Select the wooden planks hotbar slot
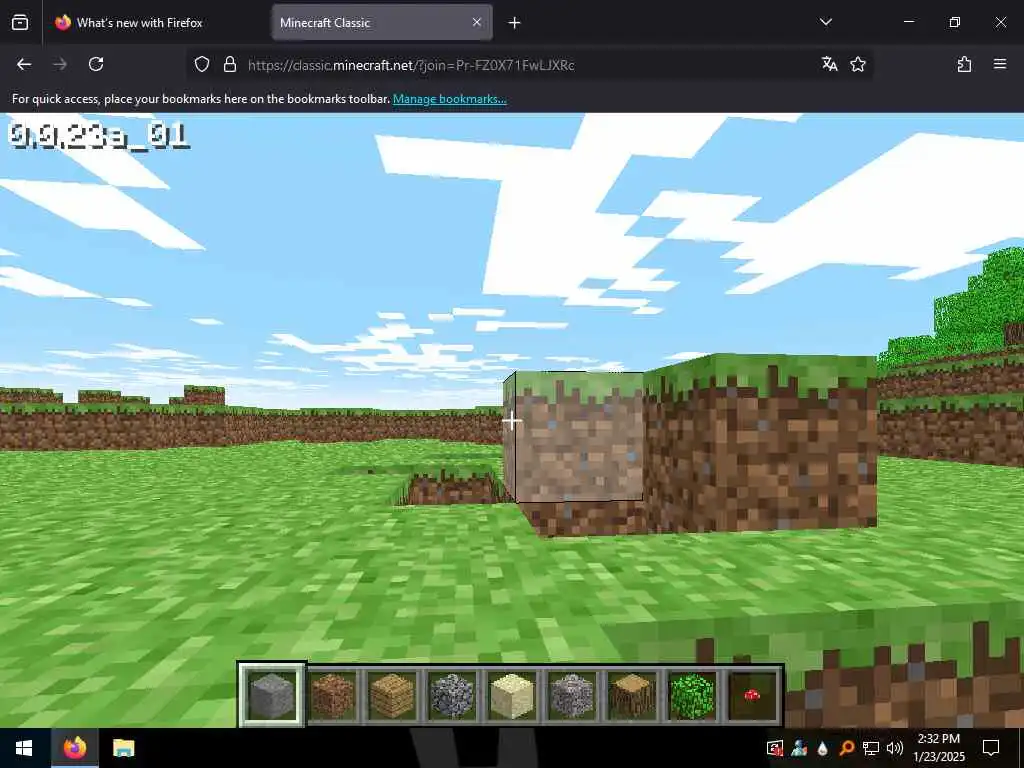The image size is (1024, 768). (x=392, y=696)
